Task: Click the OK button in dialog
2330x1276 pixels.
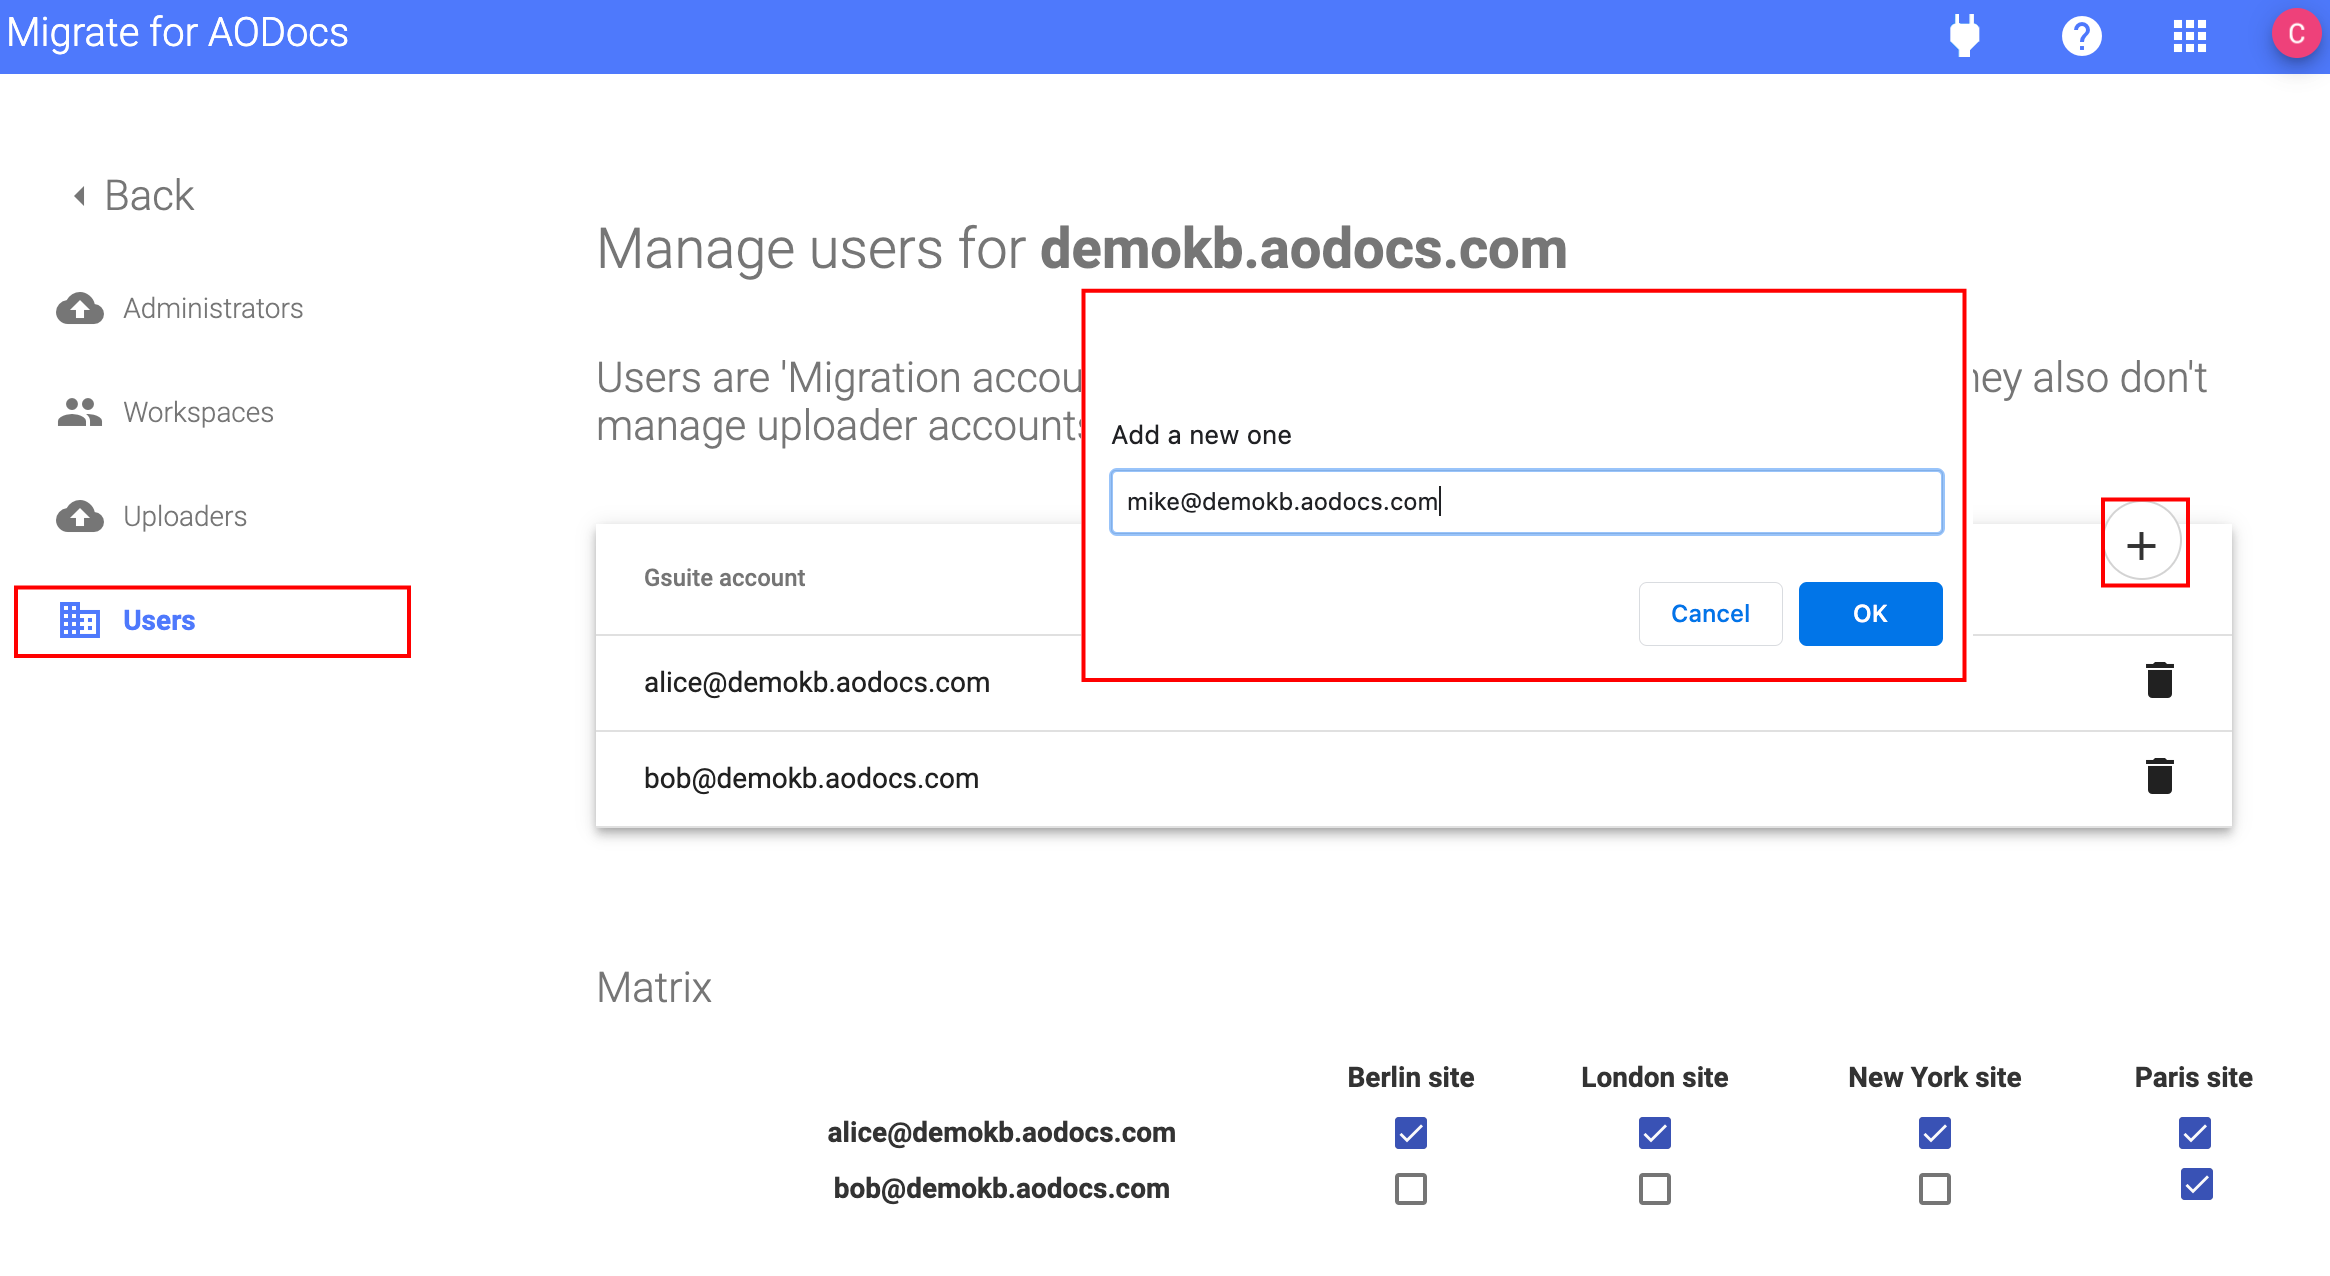Action: [1870, 614]
